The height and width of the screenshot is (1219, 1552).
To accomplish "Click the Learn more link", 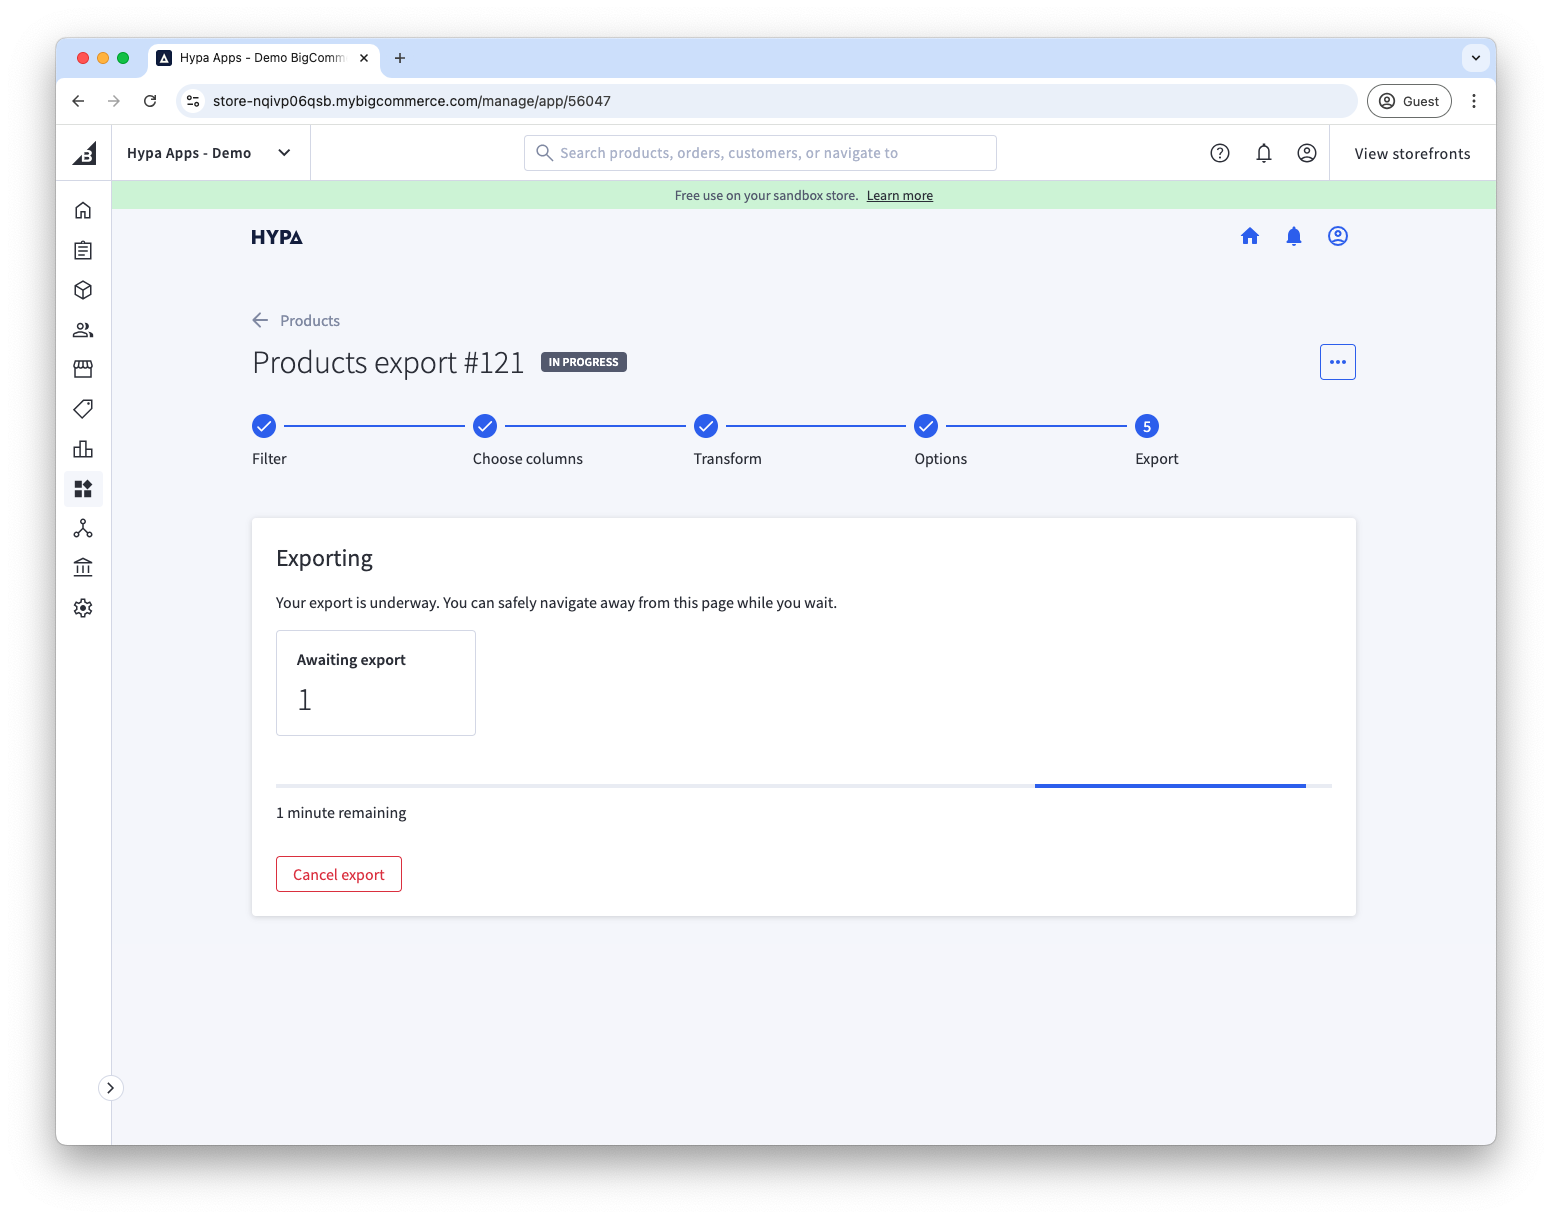I will (x=899, y=196).
